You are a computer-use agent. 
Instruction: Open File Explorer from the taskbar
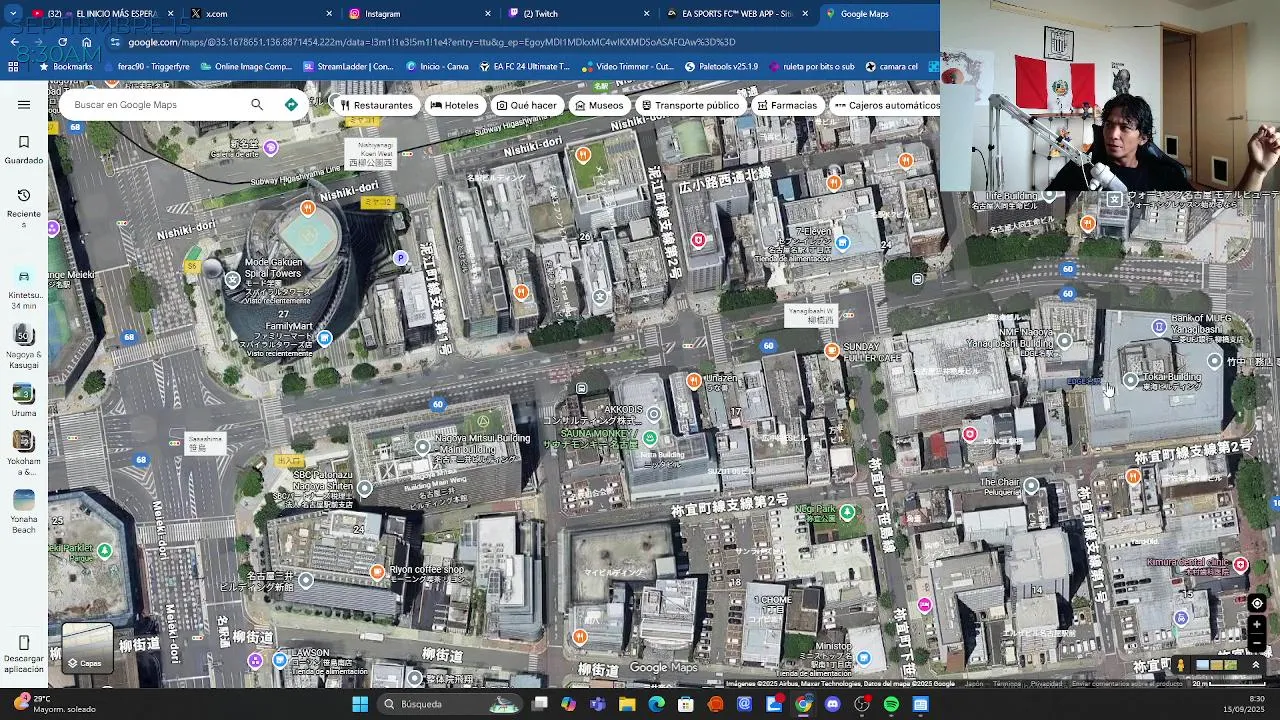tap(627, 704)
